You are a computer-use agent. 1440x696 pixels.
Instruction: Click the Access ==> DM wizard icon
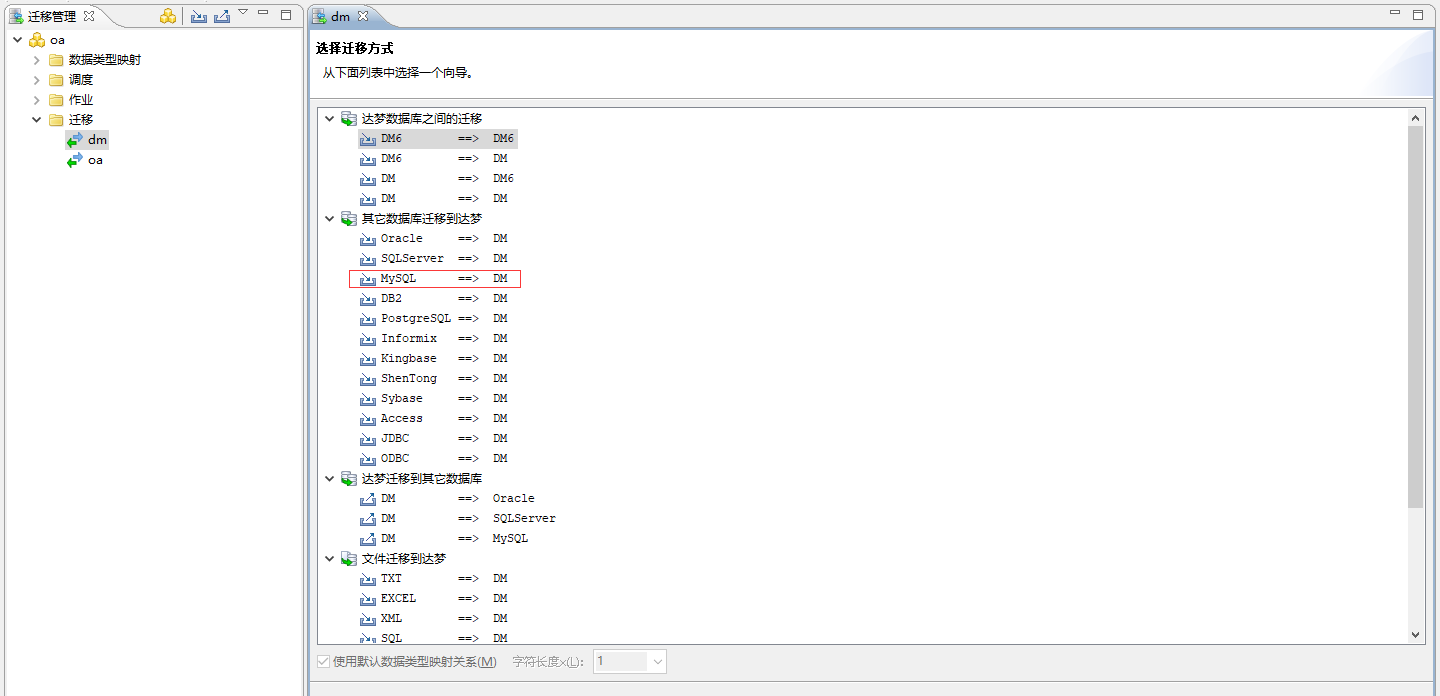[x=368, y=418]
